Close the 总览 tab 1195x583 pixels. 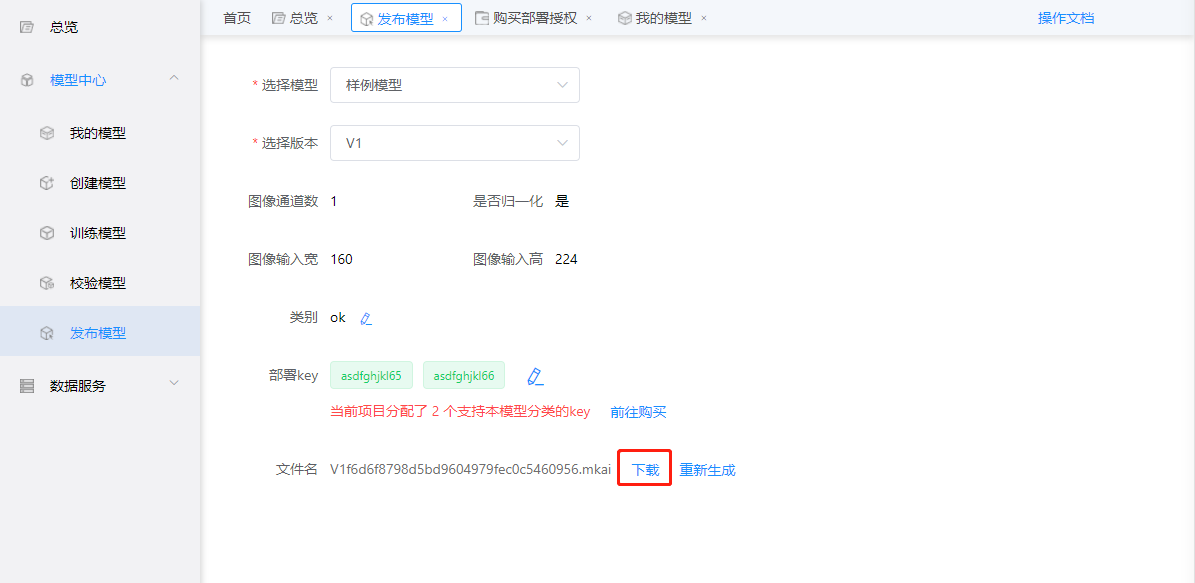pyautogui.click(x=329, y=18)
